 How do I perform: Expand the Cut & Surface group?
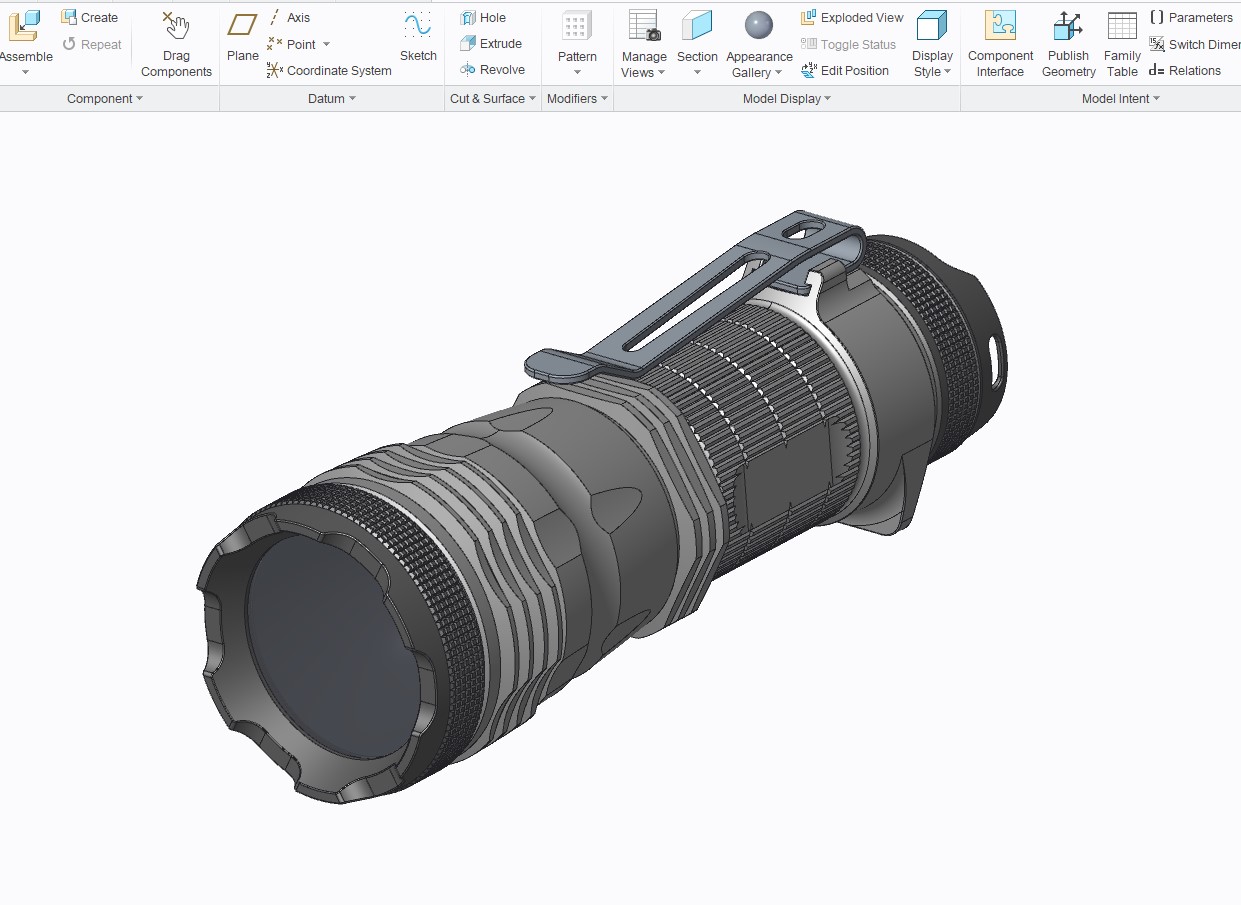493,98
